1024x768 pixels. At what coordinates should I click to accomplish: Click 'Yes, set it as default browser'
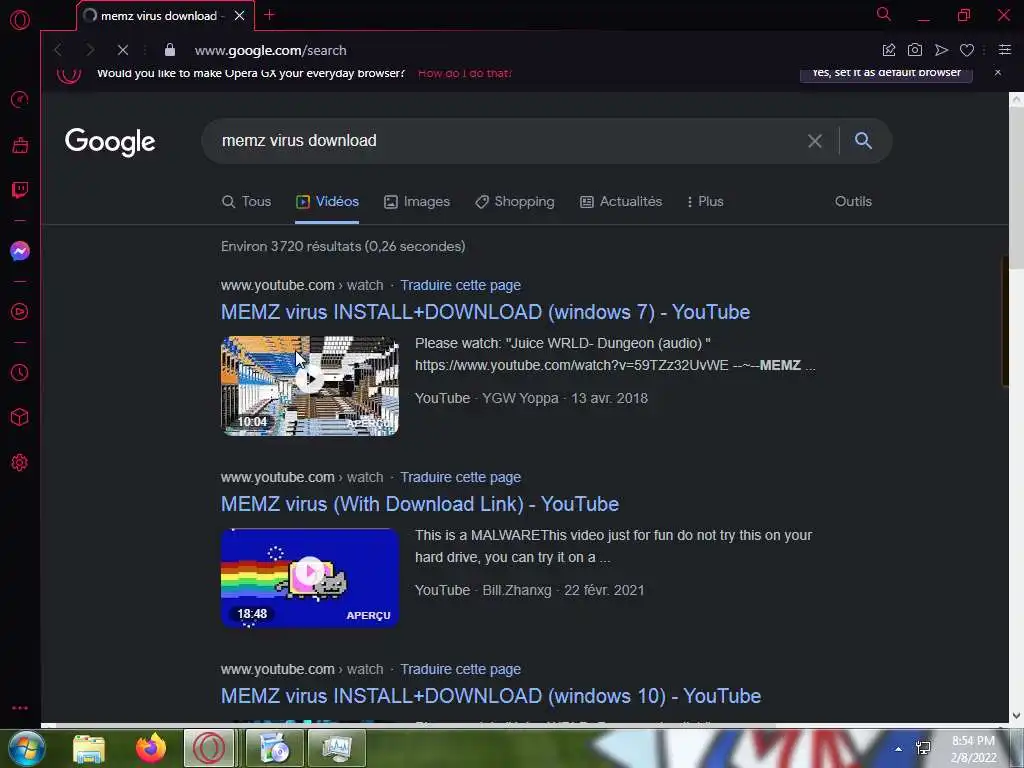coord(886,73)
